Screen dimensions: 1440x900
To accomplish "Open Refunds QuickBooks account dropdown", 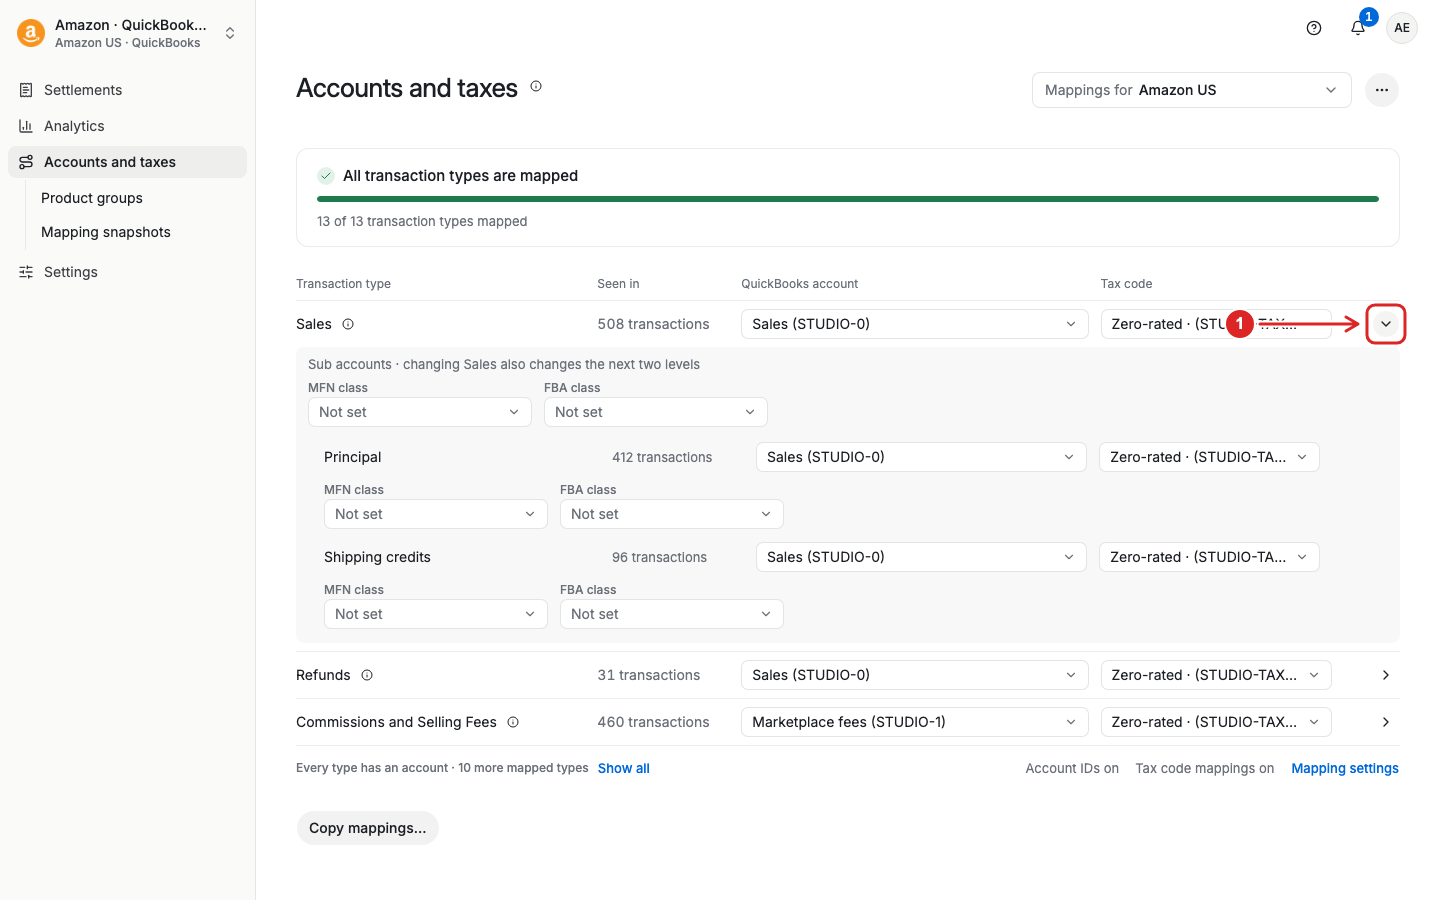I will pos(915,675).
